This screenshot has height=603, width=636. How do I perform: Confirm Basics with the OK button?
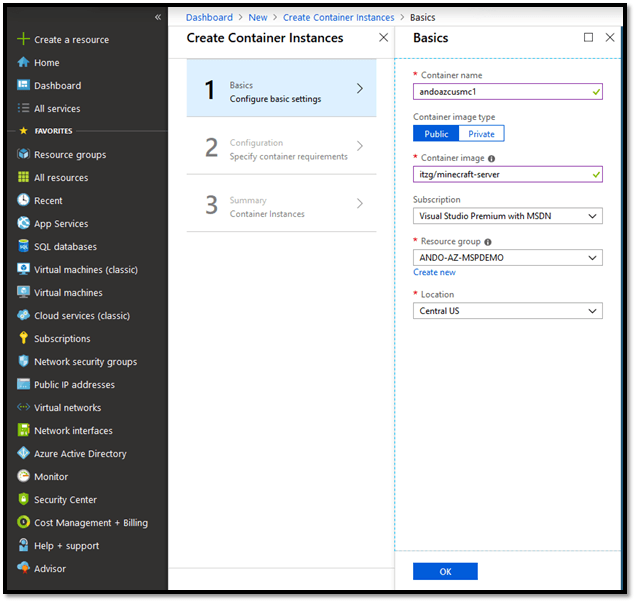[x=445, y=571]
